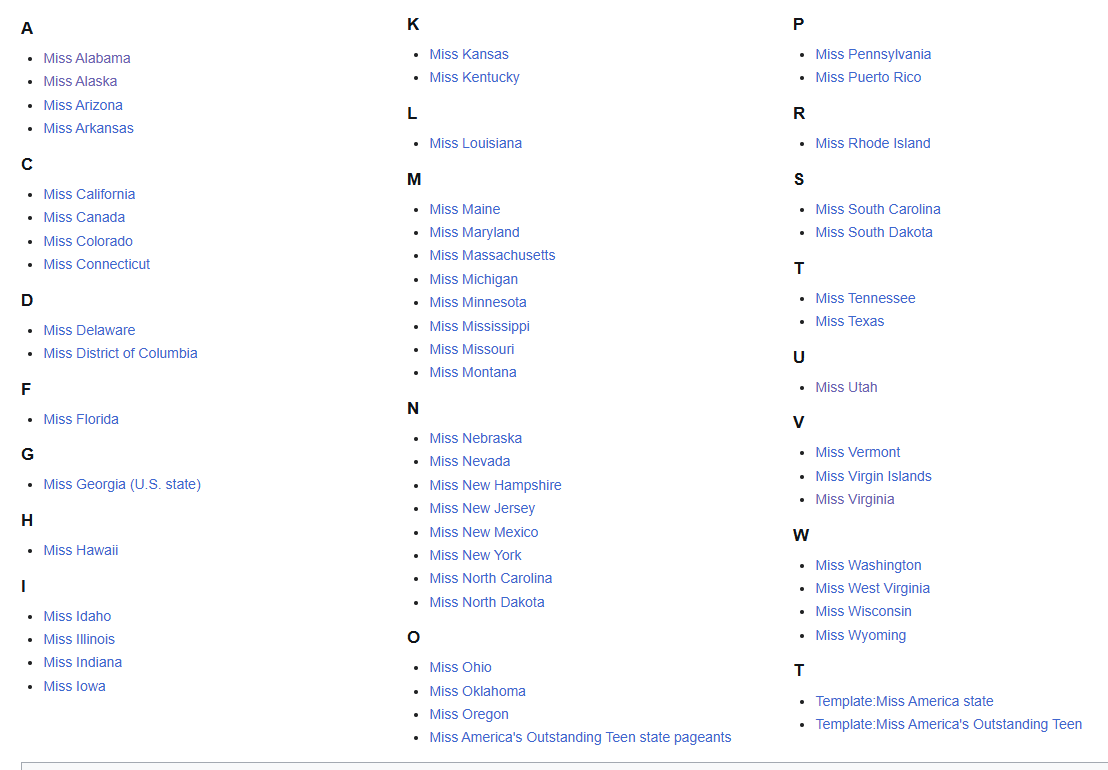Visit the Miss Washington page
The image size is (1108, 770).
click(868, 565)
